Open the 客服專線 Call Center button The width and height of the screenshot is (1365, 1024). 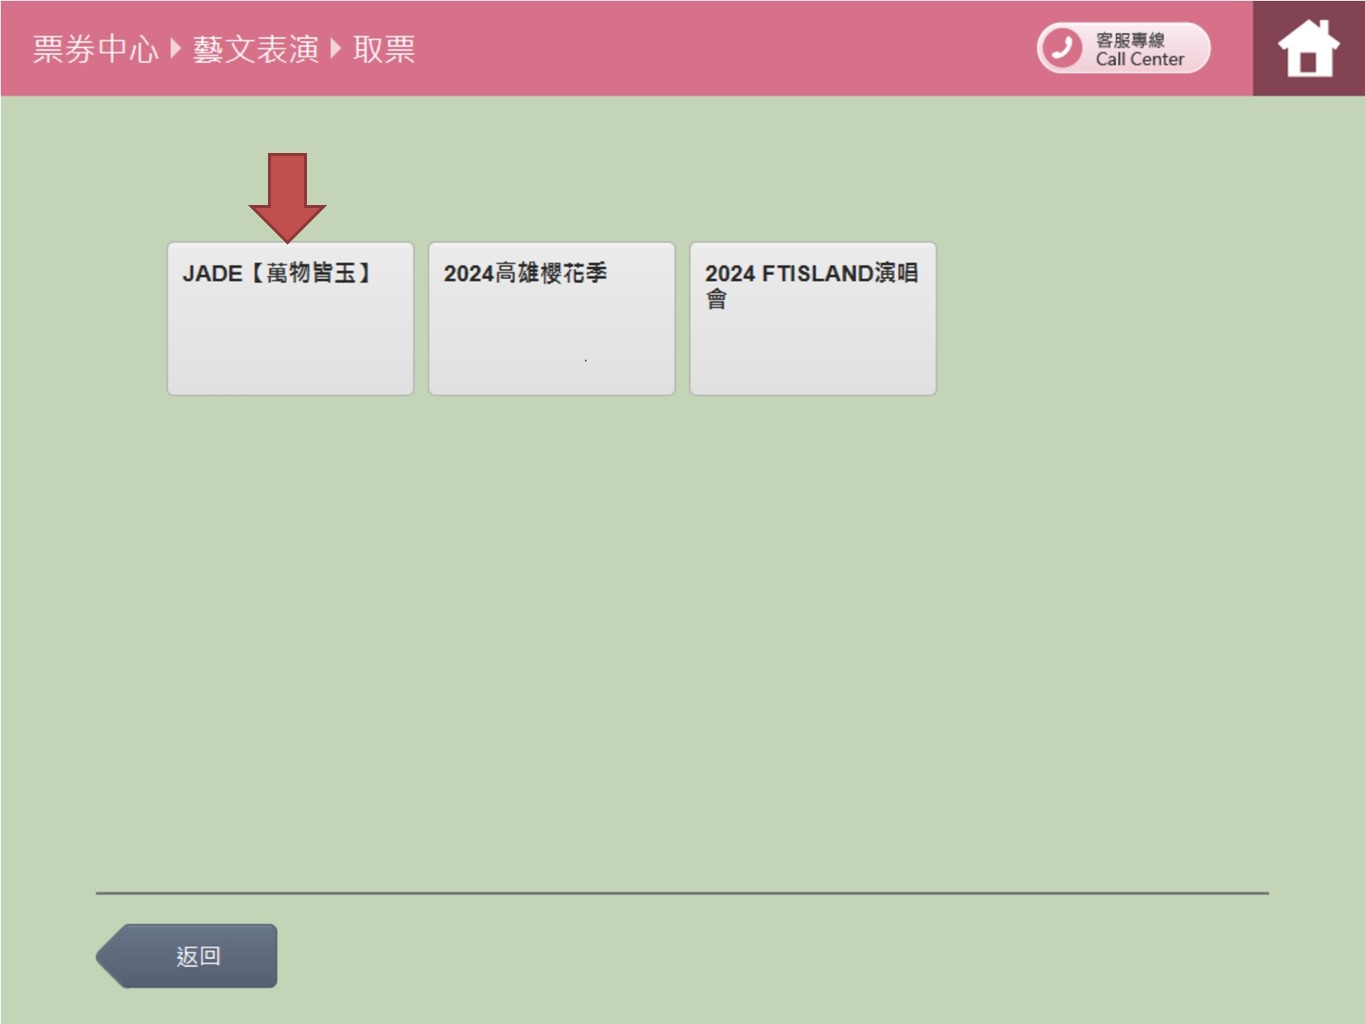[x=1123, y=48]
